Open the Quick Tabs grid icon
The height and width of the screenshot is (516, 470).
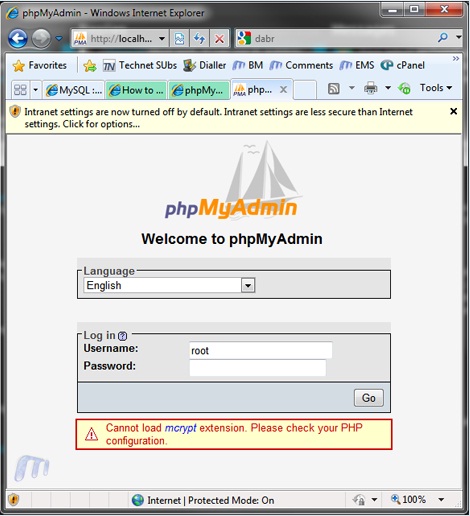pos(20,90)
